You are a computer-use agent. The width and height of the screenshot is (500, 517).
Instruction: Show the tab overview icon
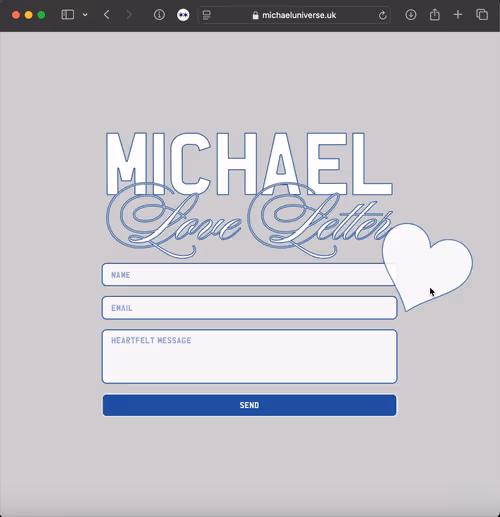pos(482,15)
